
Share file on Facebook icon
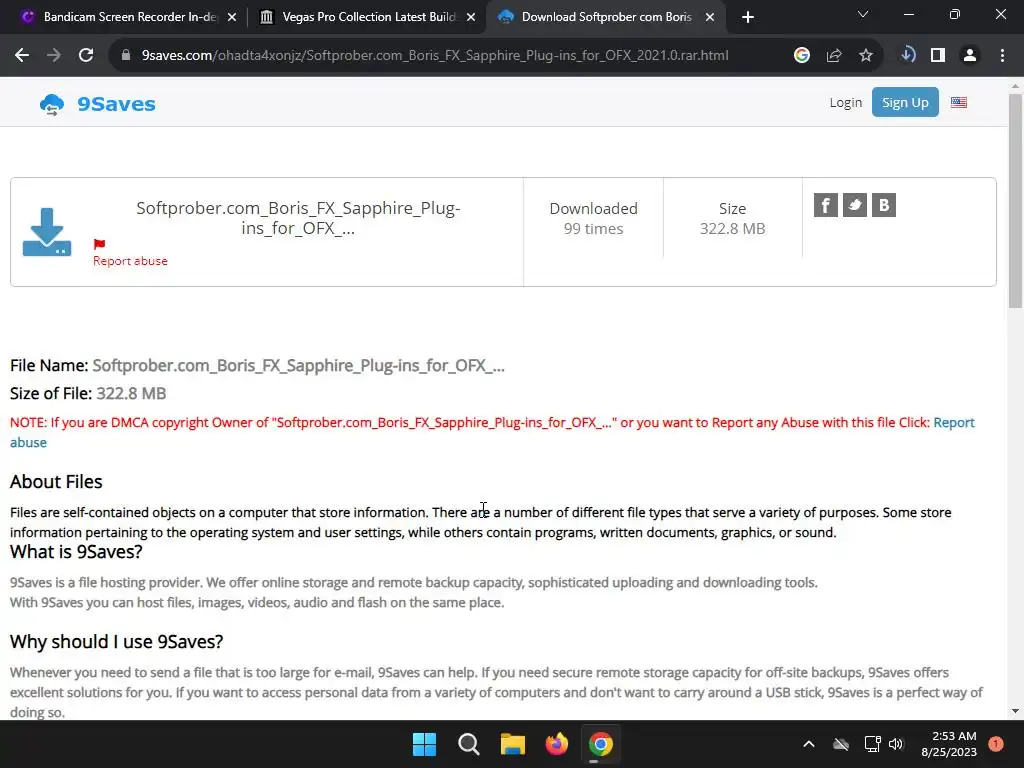point(825,205)
